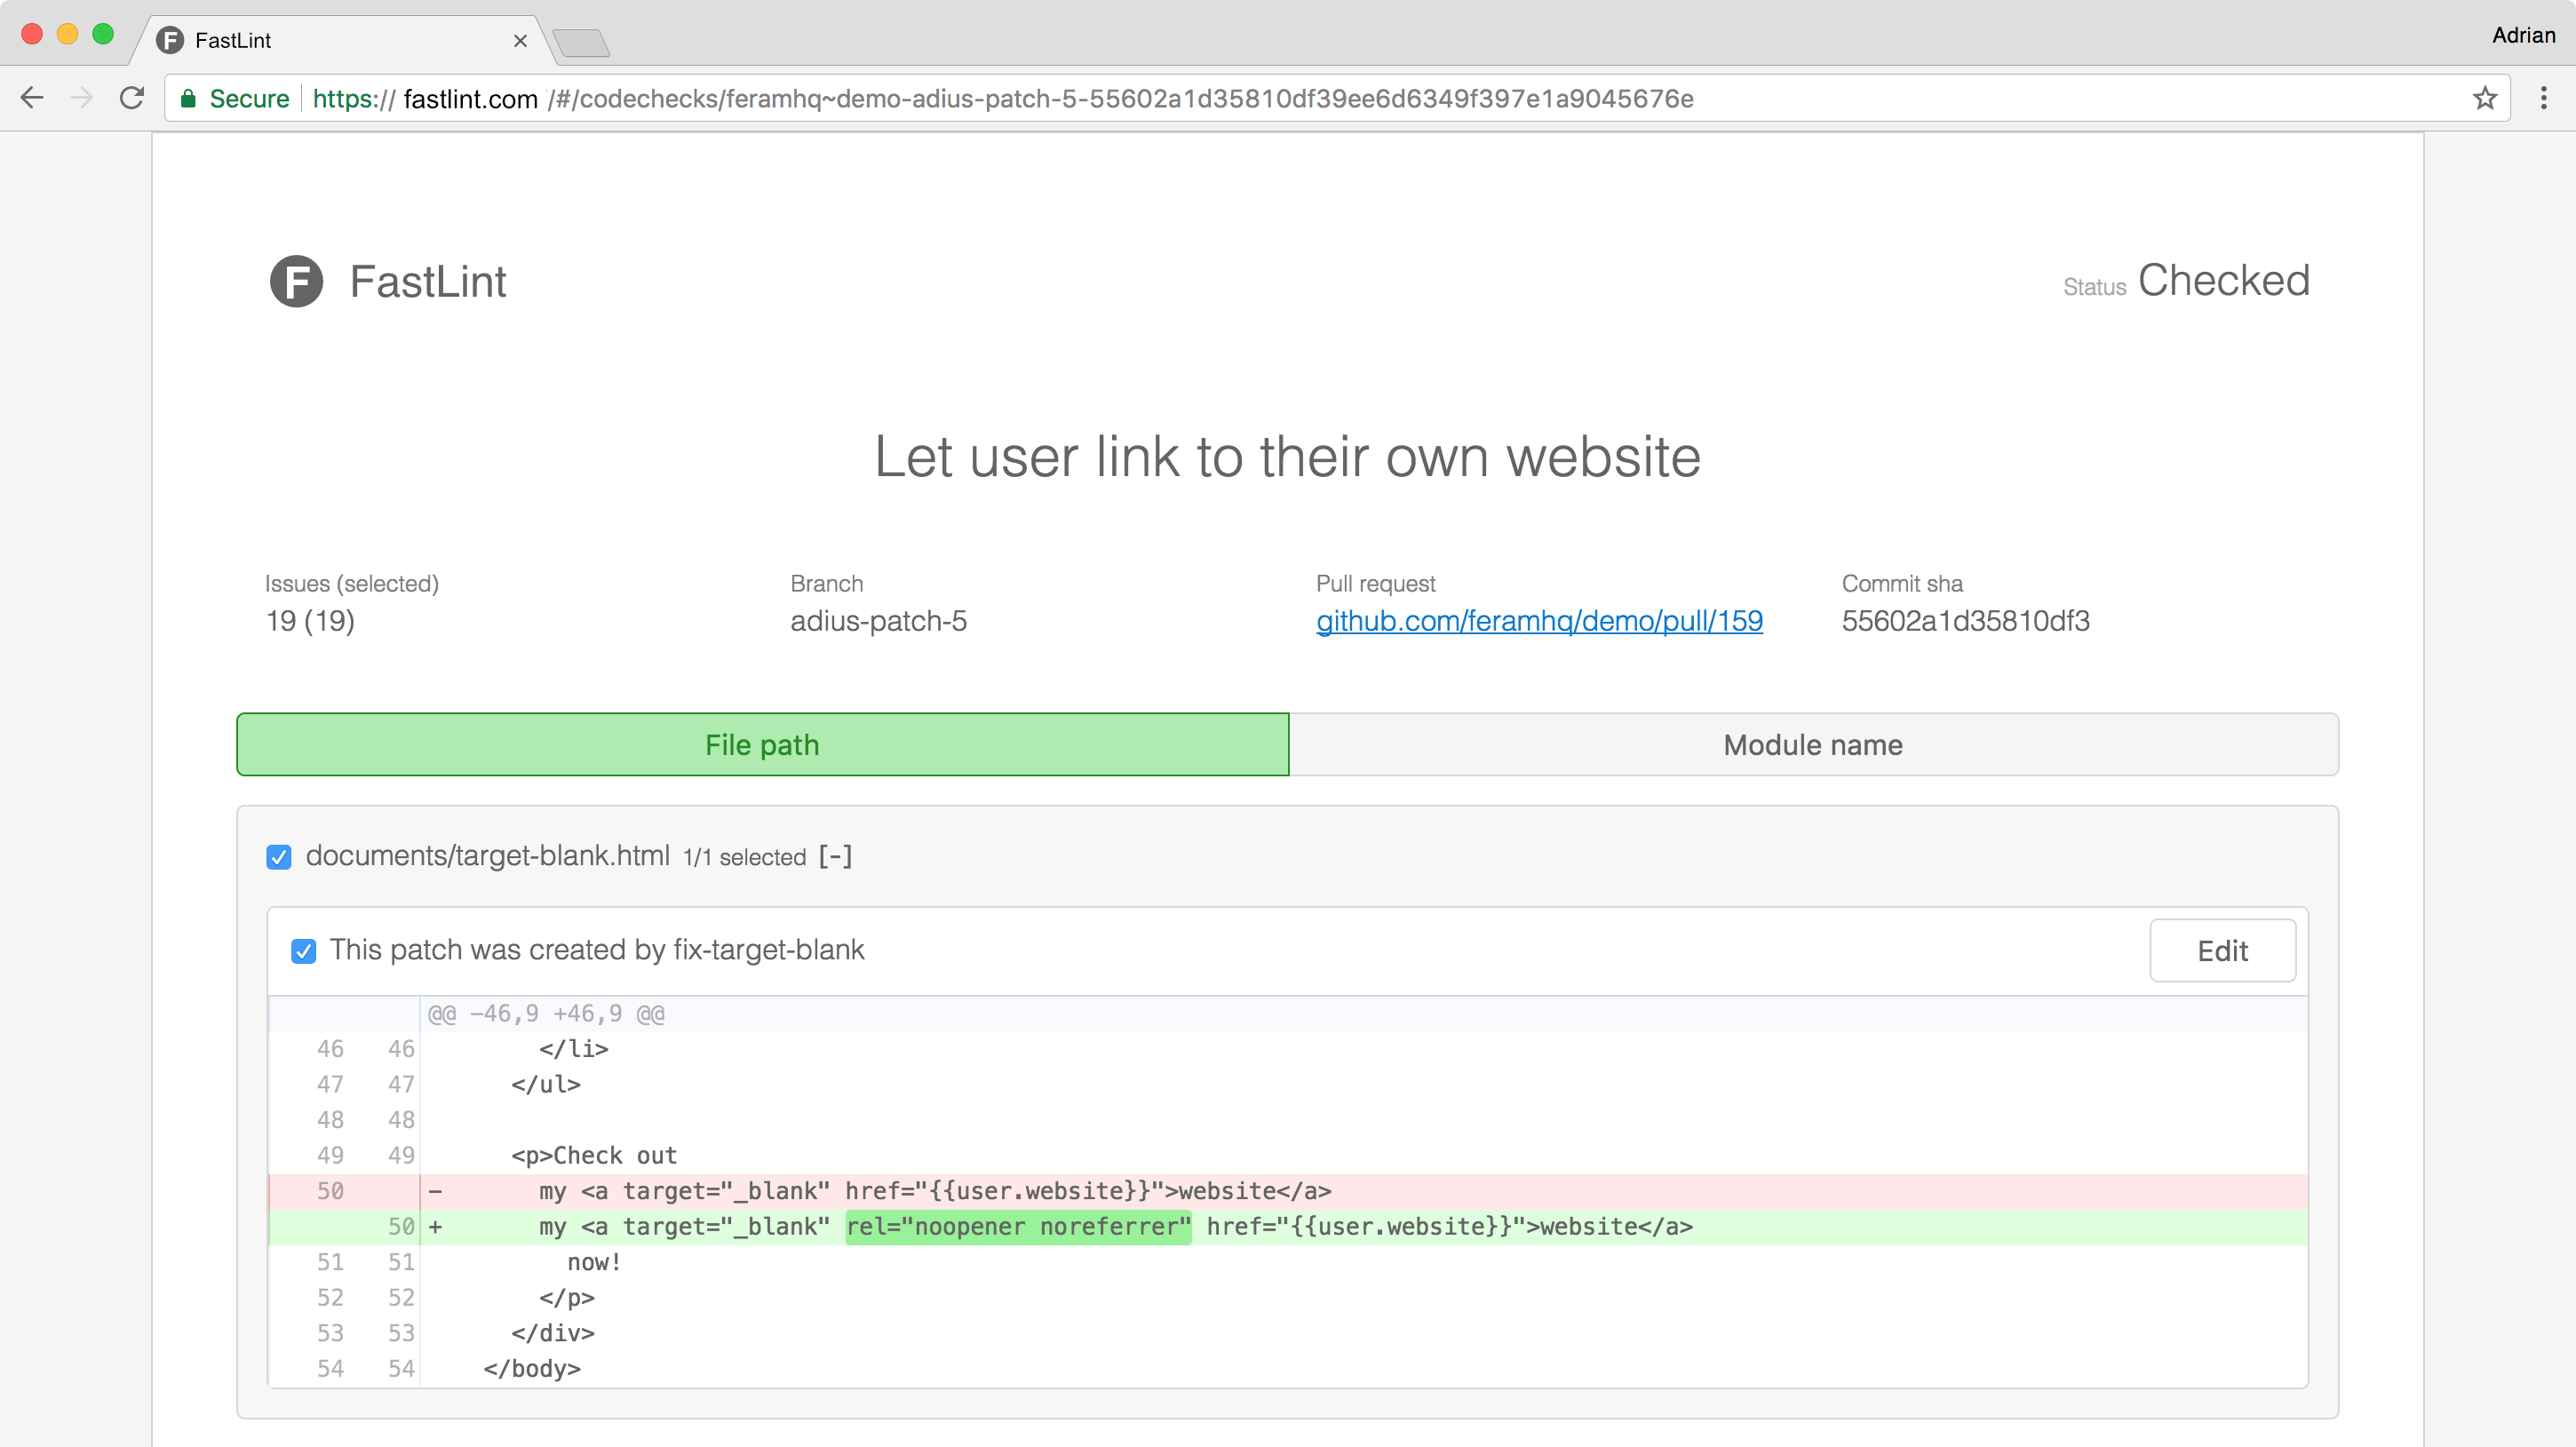Uncheck documents/target-blank.html file checkbox
Screen dimensions: 2576x1447
tap(279, 857)
